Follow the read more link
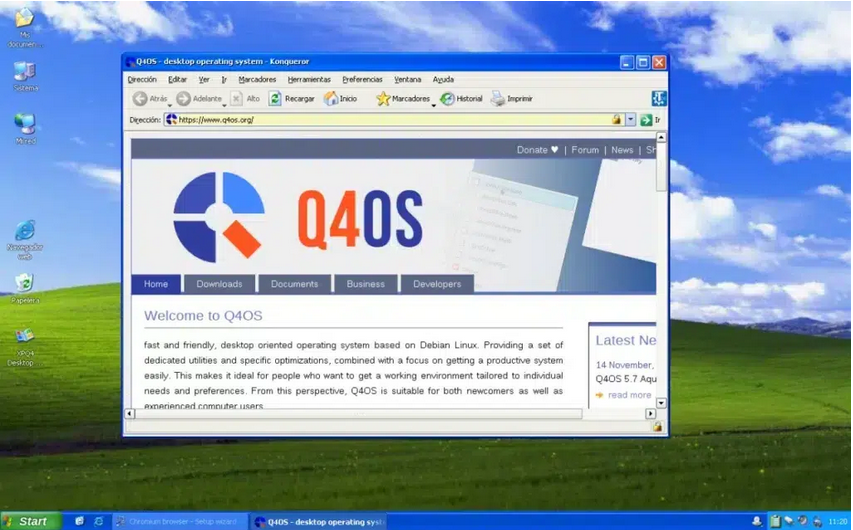 tap(629, 395)
